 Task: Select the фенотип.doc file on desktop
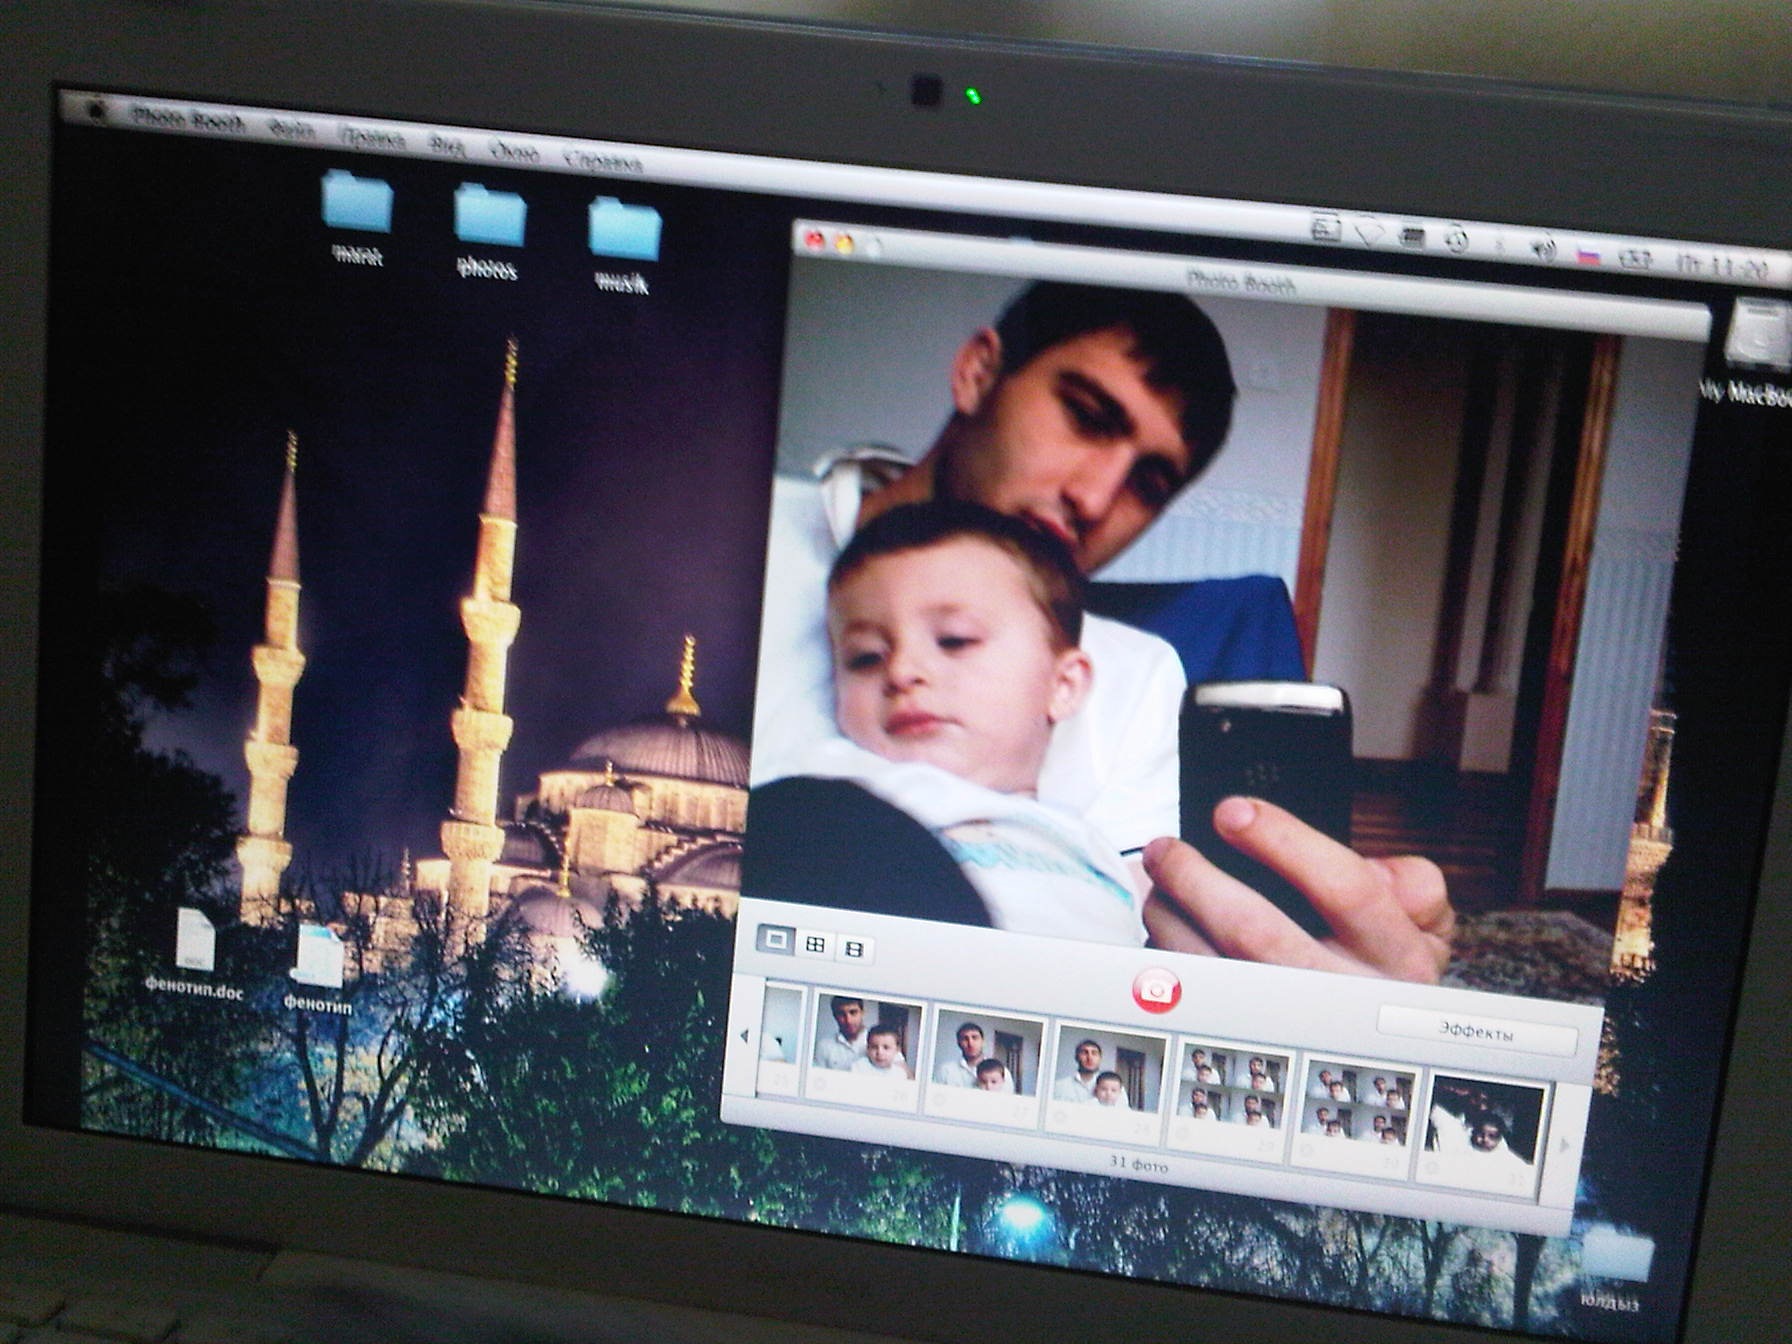(195, 942)
